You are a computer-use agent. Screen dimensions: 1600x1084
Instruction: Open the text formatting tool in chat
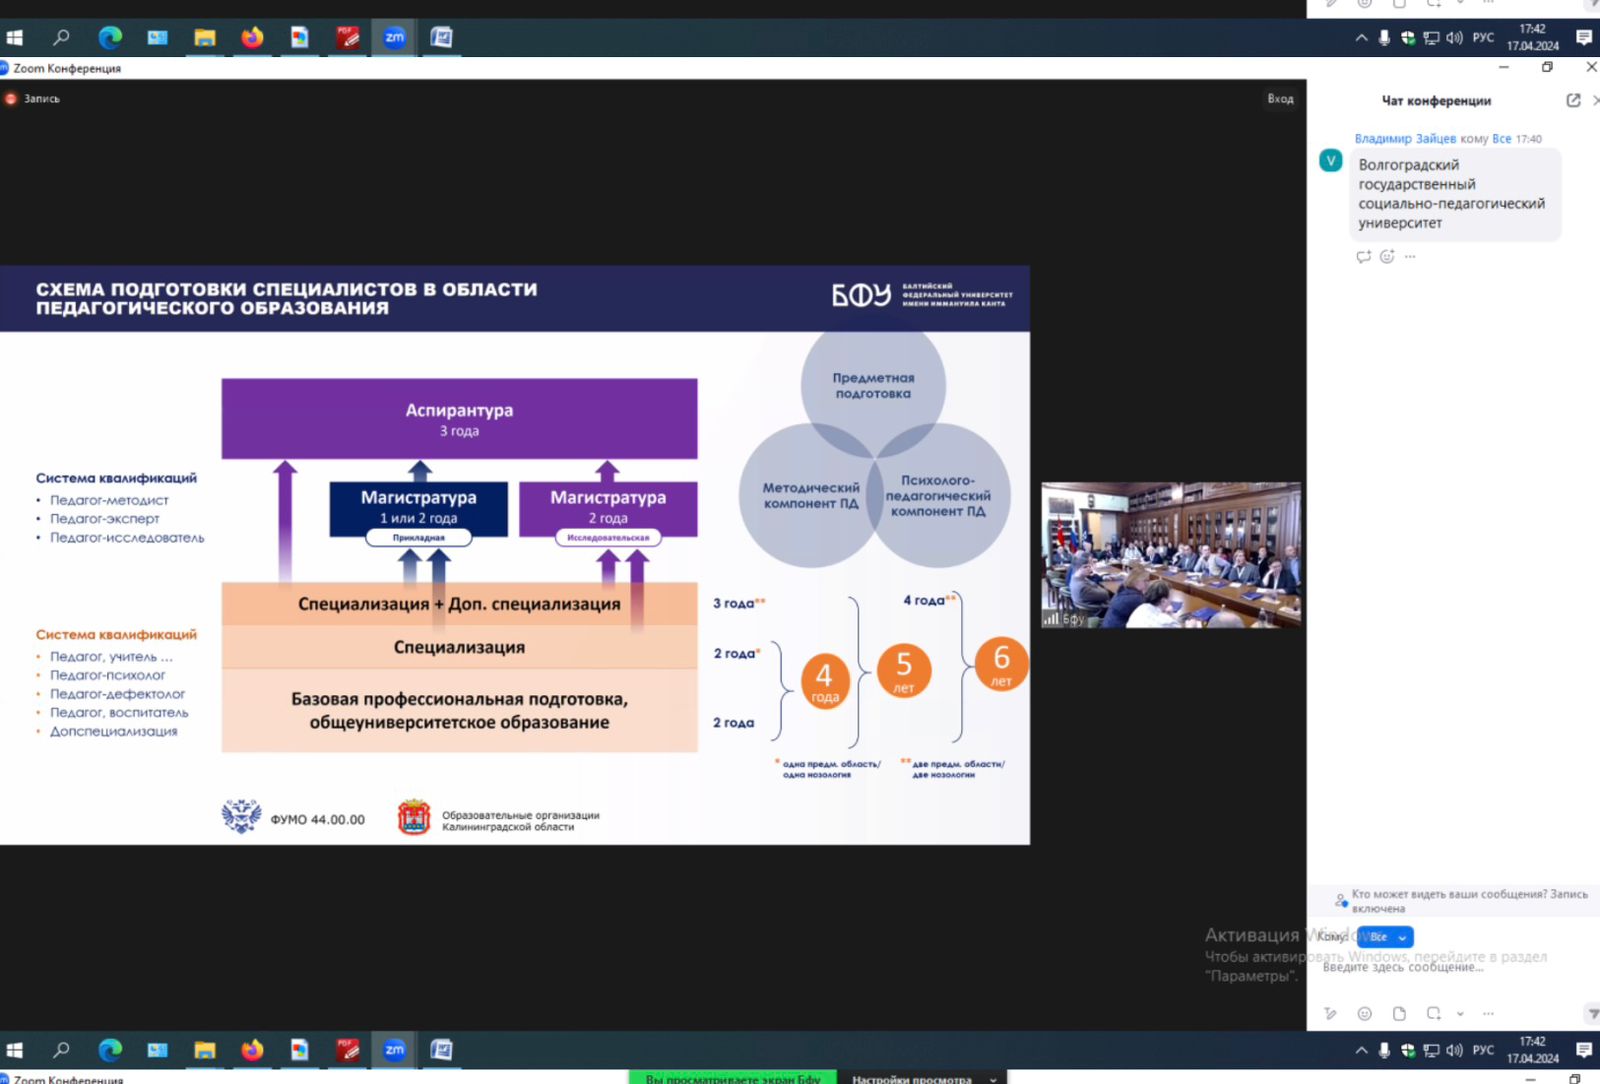click(x=1330, y=1013)
